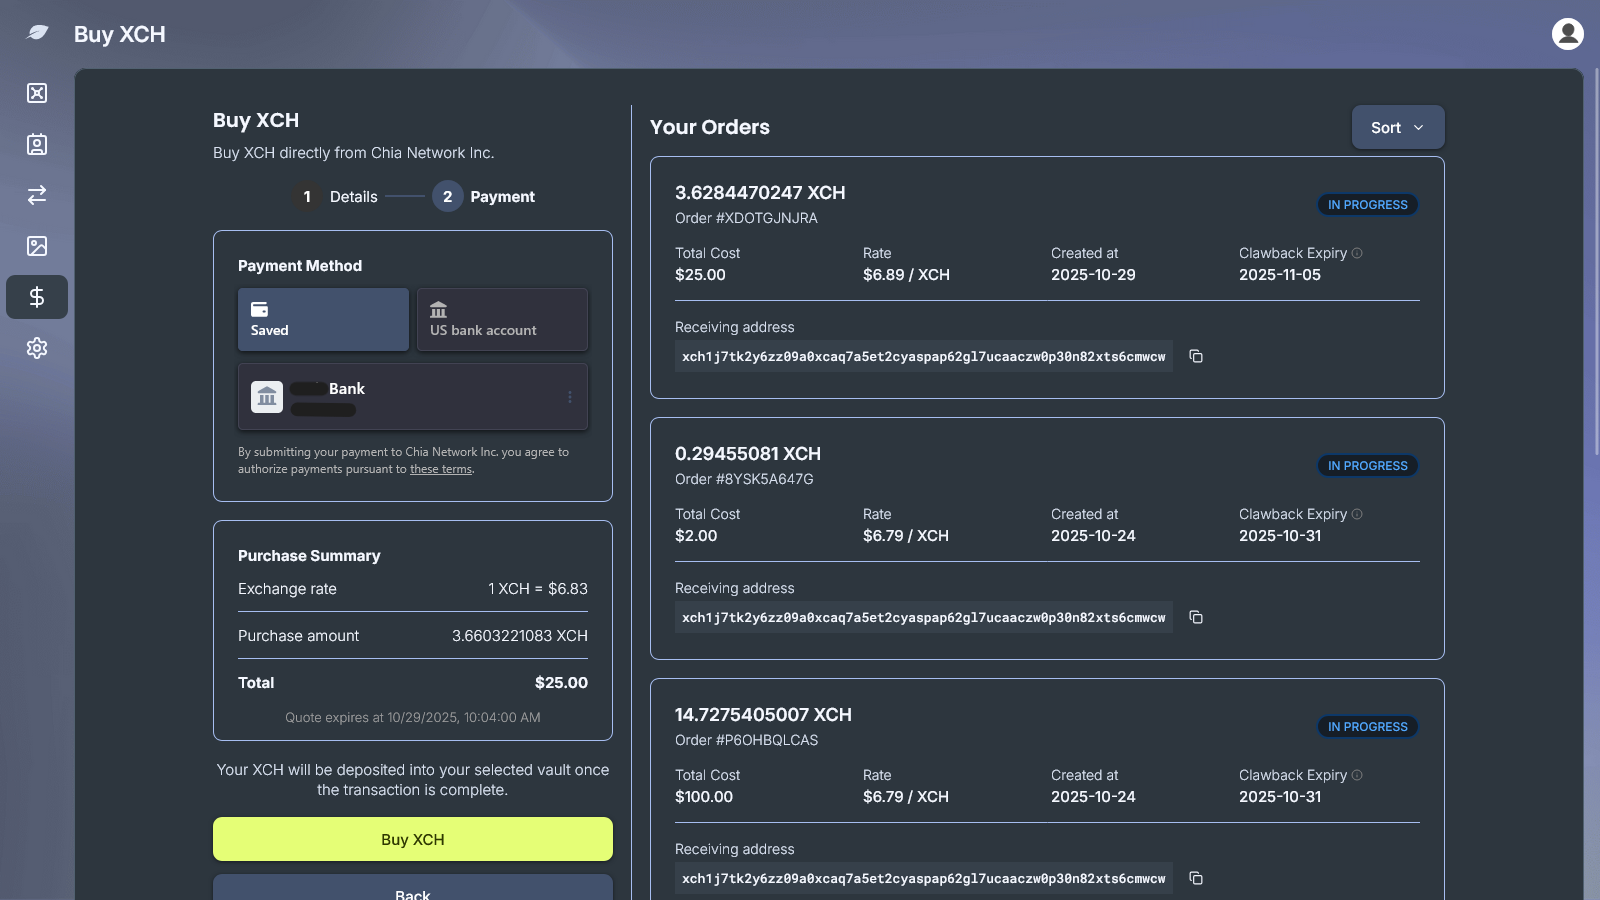Open the contacts icon in the sidebar
Viewport: 1600px width, 900px height.
[x=37, y=144]
